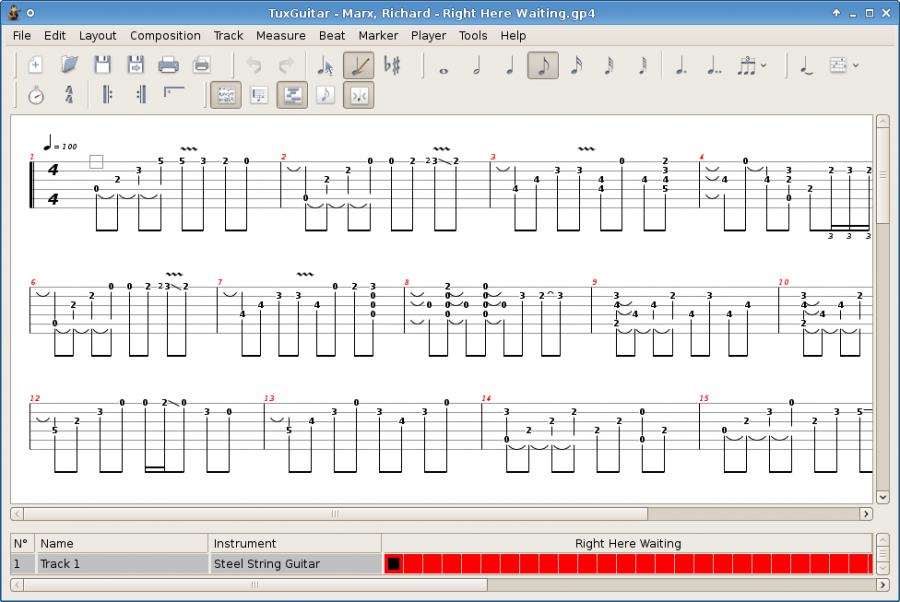Open the File menu
This screenshot has height=602, width=900.
pos(22,36)
